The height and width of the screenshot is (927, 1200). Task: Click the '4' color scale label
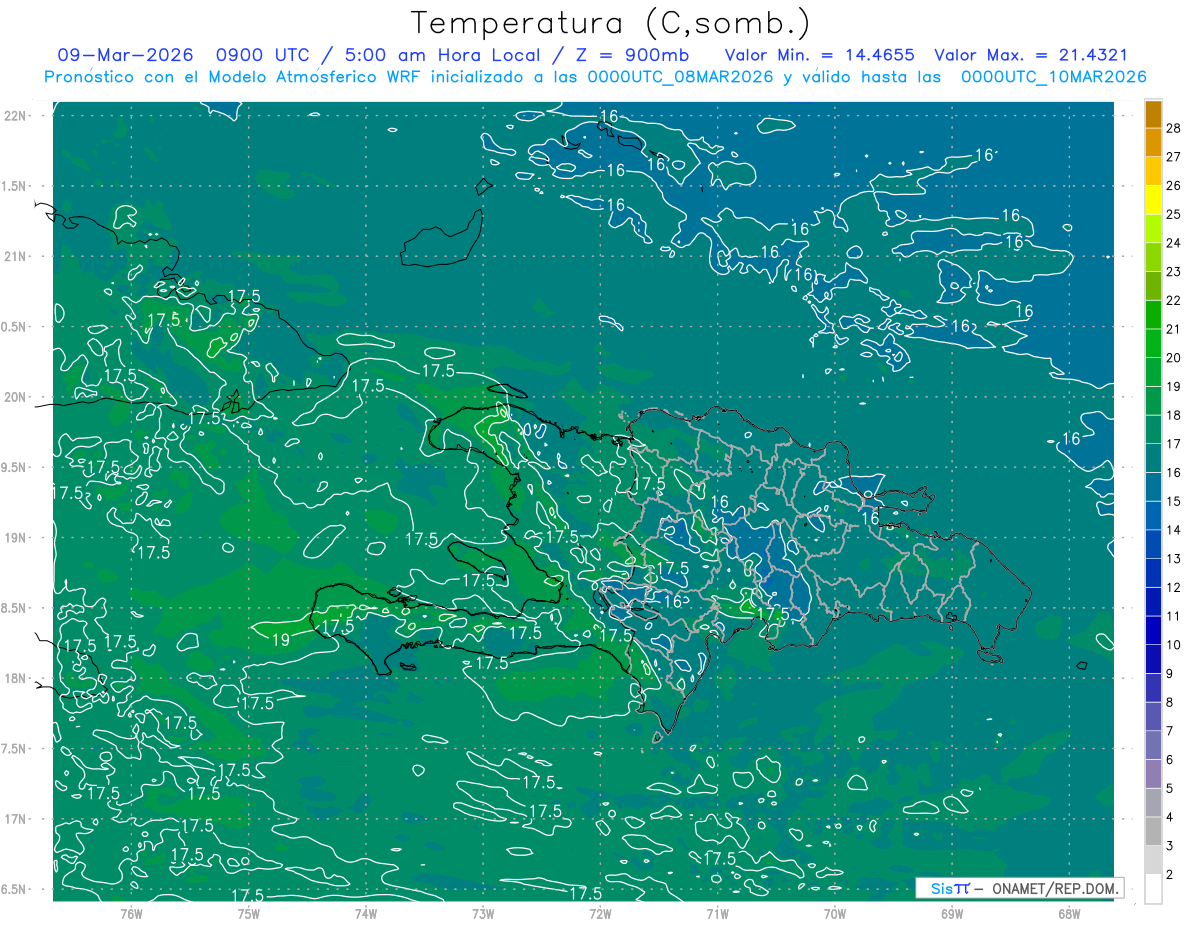click(1170, 818)
